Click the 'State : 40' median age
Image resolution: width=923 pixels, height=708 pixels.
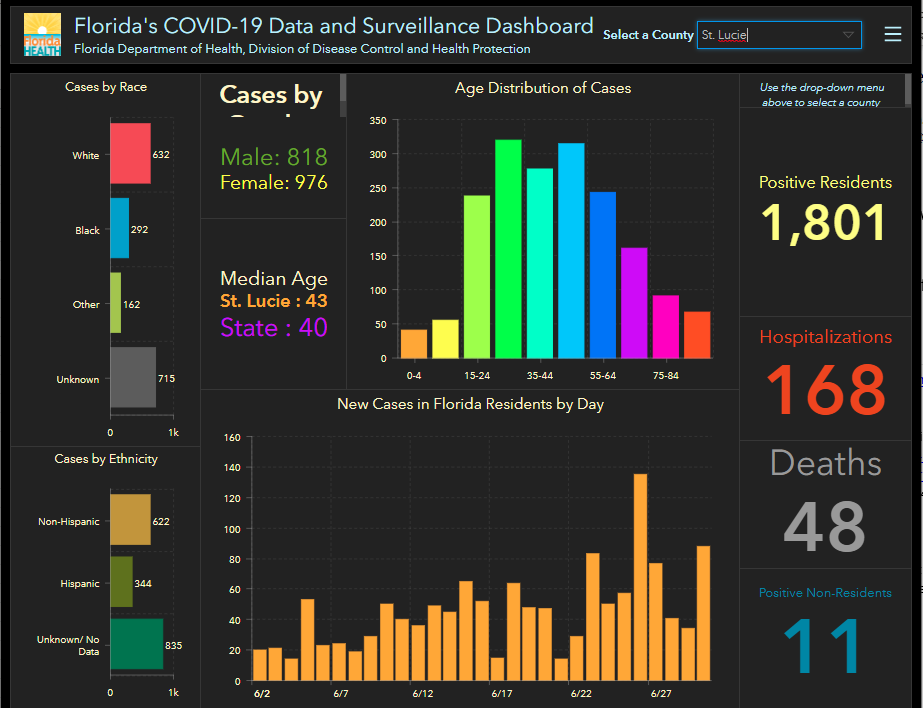[x=274, y=327]
